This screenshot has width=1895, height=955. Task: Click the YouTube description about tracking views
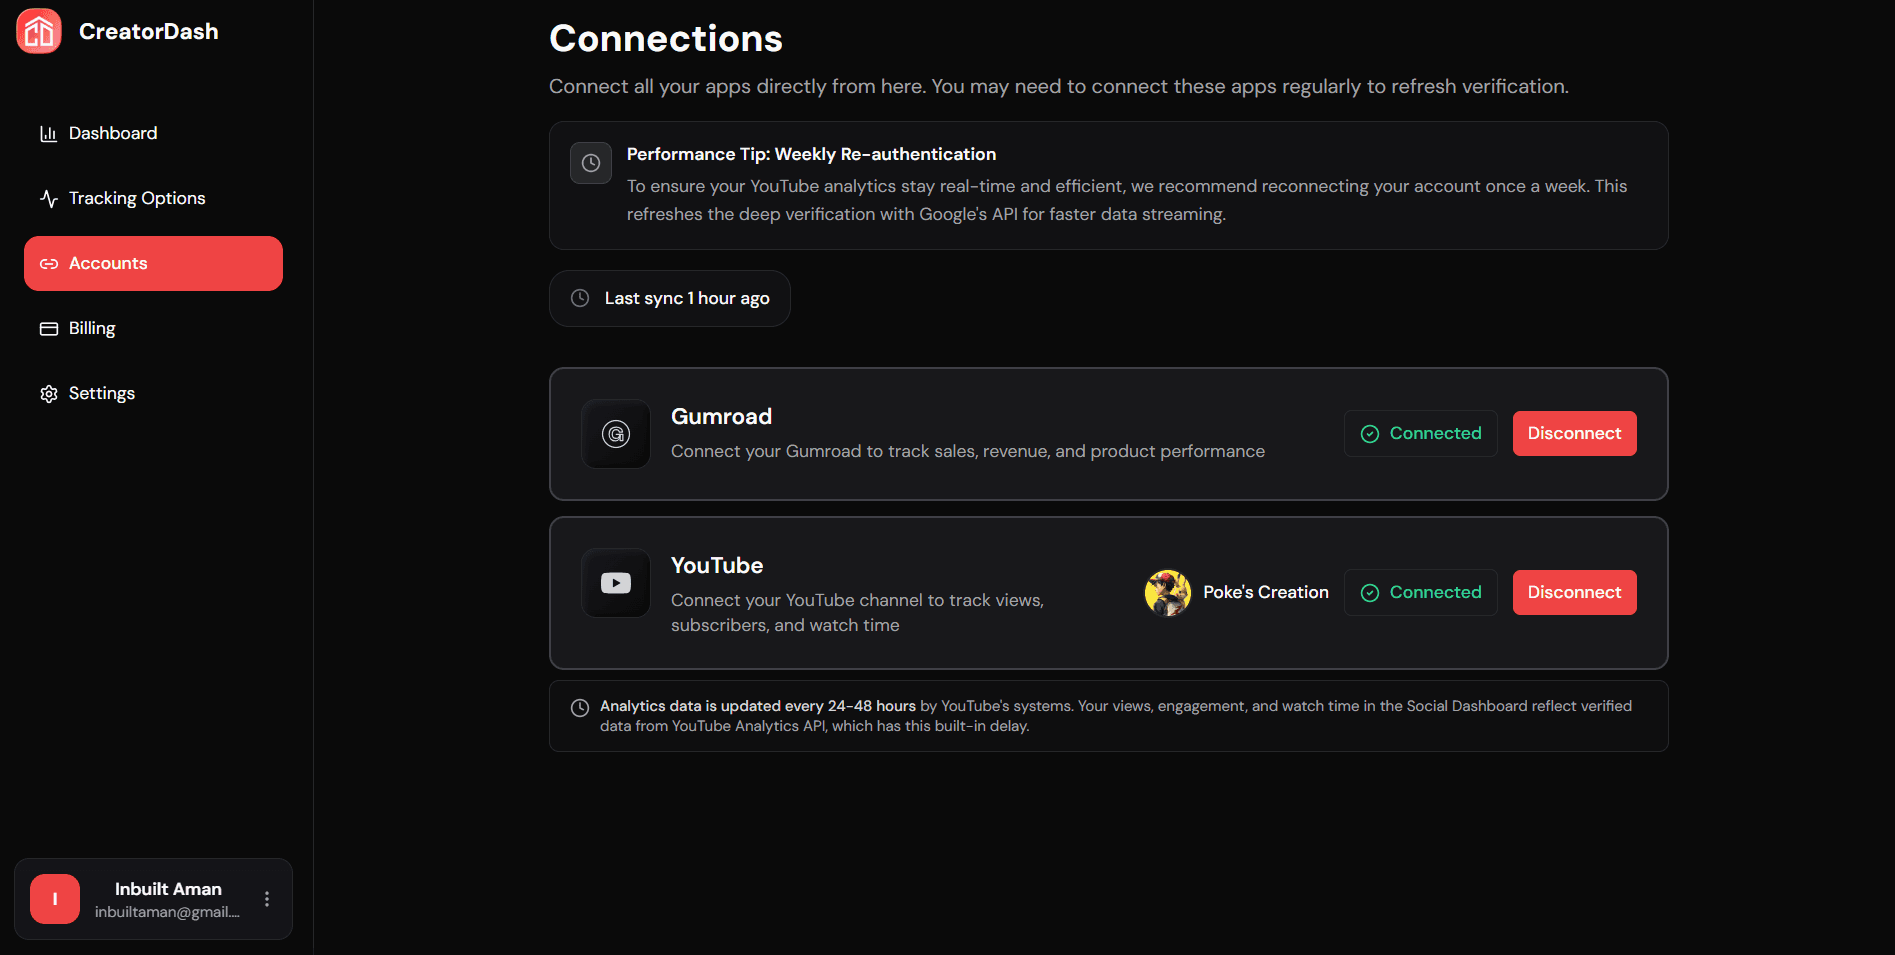pos(857,613)
